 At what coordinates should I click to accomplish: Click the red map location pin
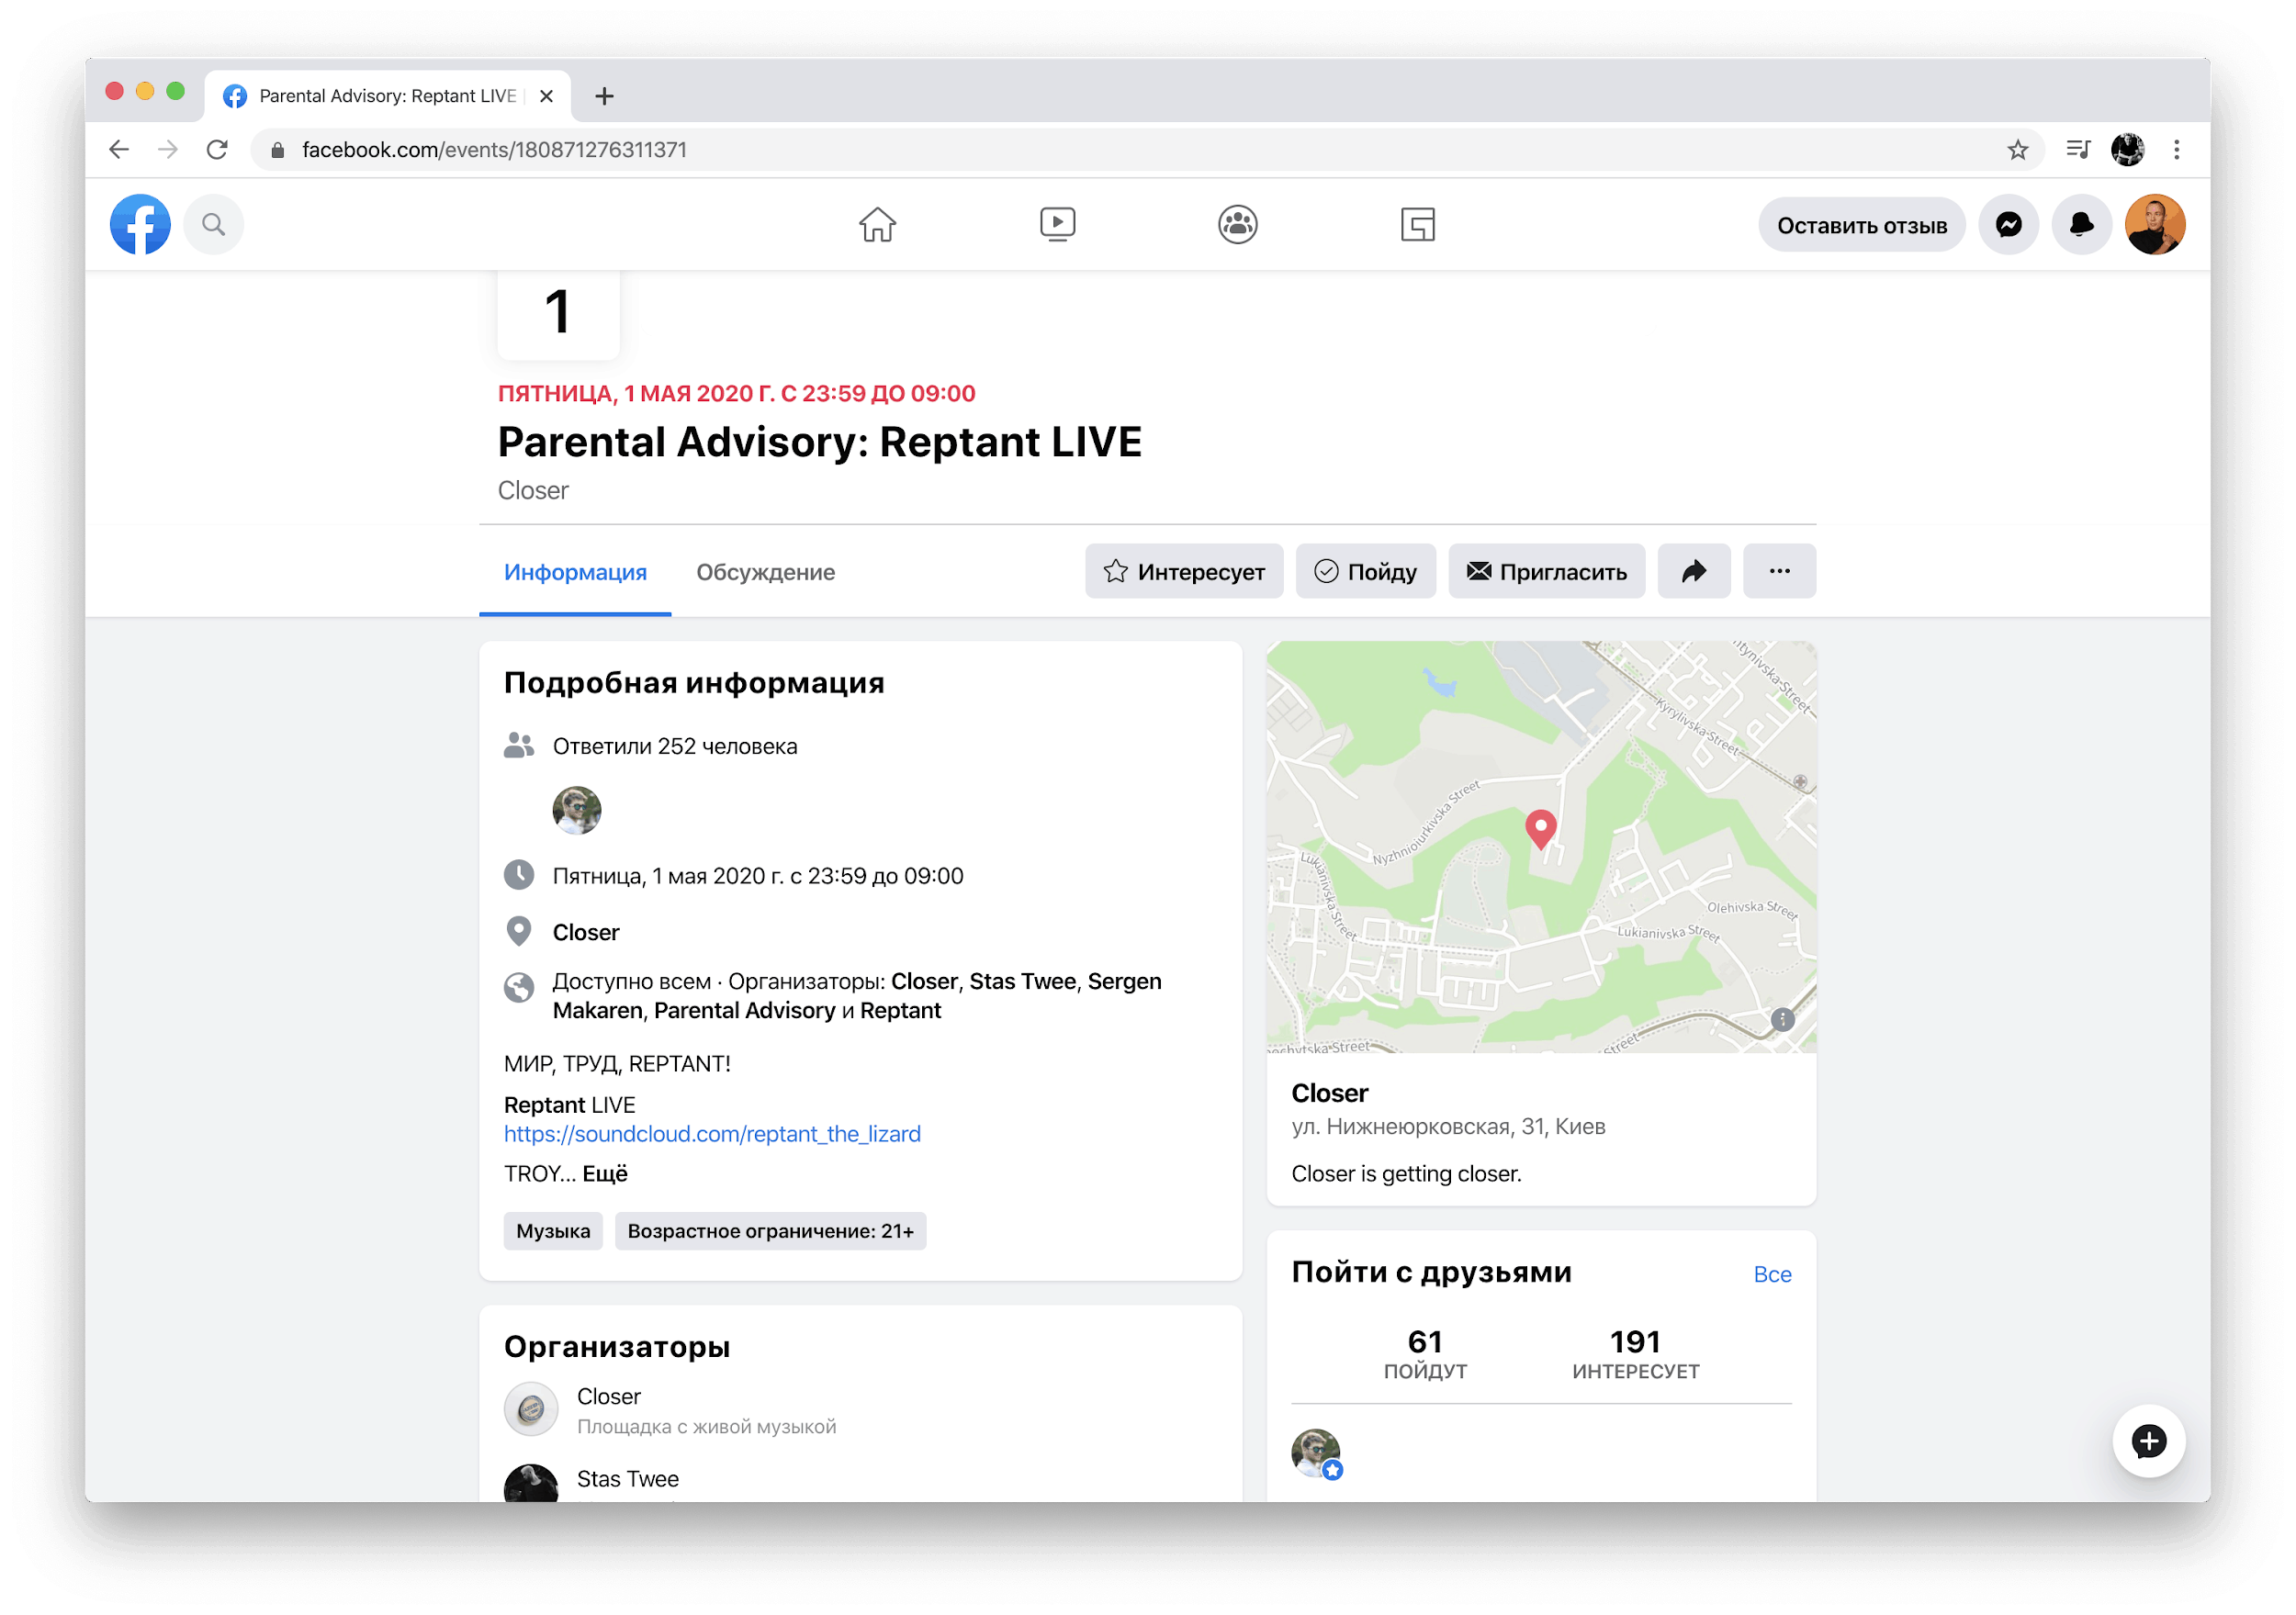[1541, 830]
